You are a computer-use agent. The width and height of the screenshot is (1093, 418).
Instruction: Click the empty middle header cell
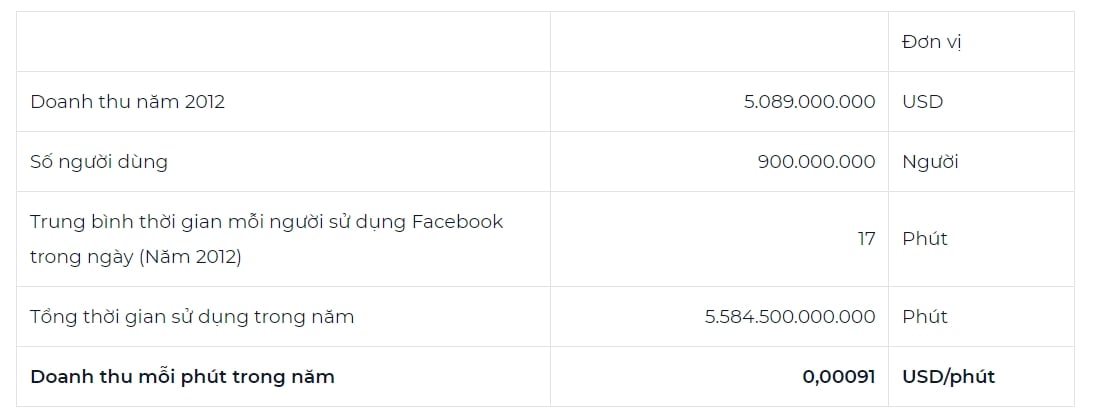[719, 42]
